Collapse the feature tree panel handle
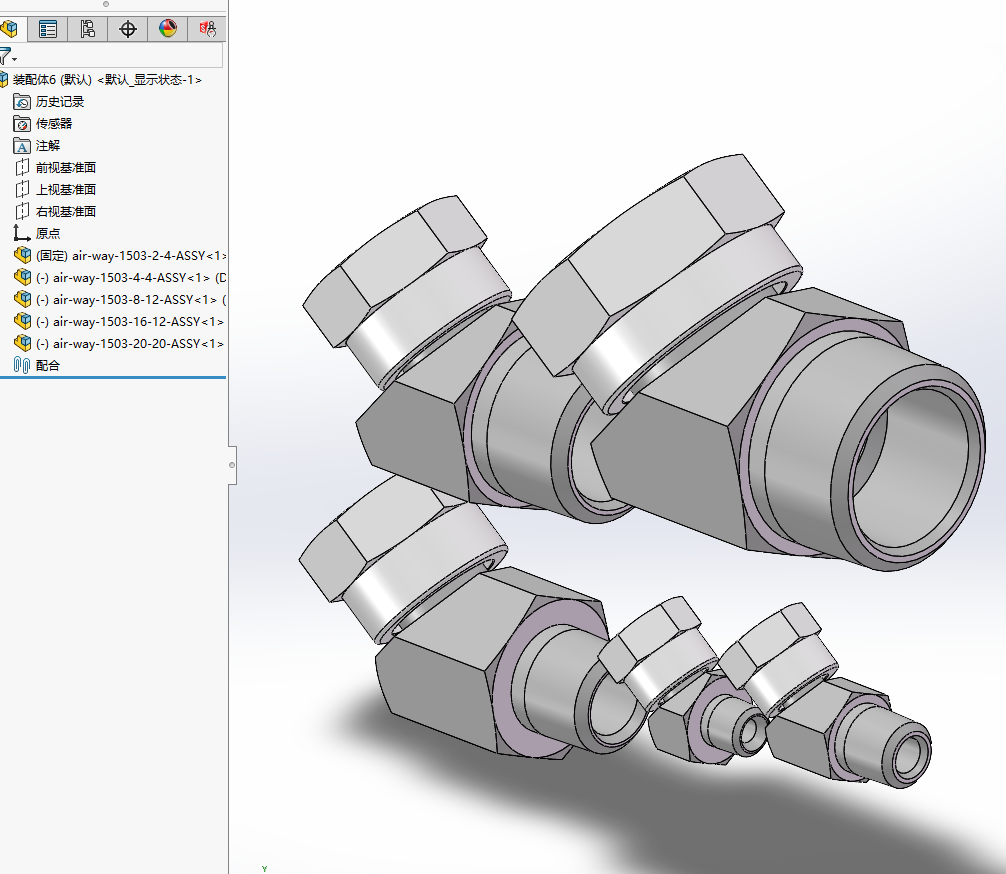The height and width of the screenshot is (874, 1006). (232, 465)
